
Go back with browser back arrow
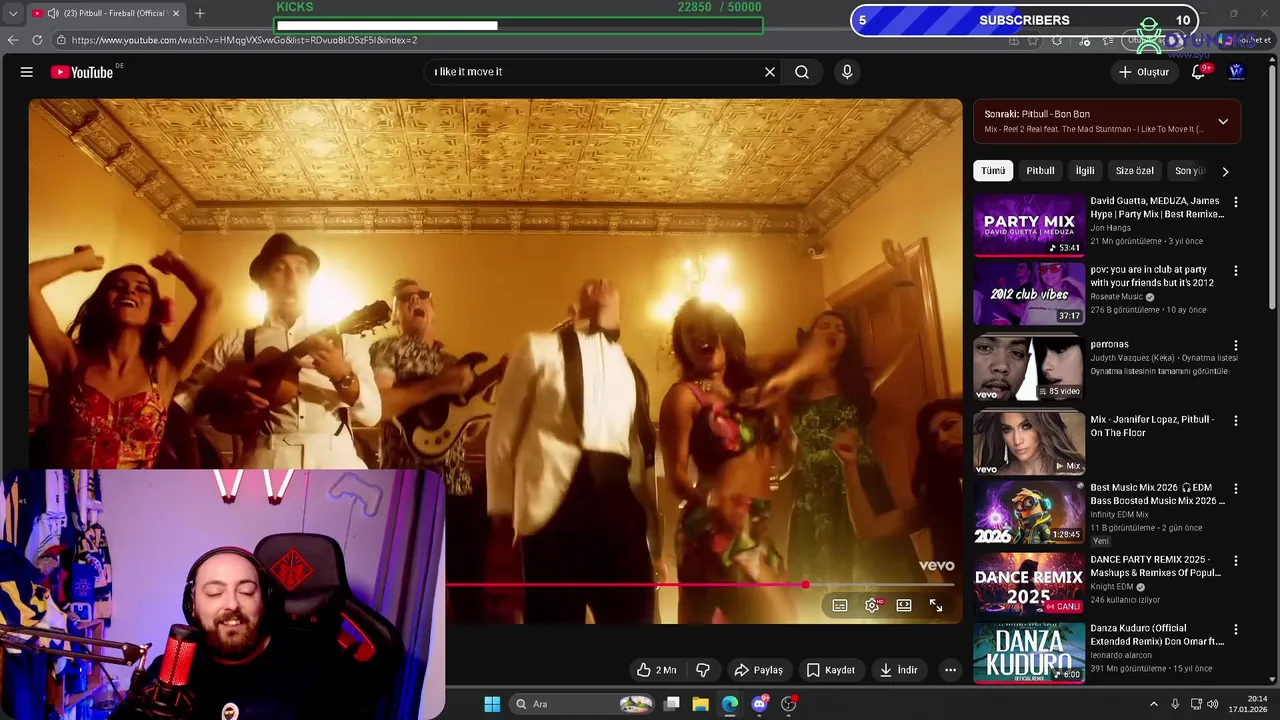[12, 40]
